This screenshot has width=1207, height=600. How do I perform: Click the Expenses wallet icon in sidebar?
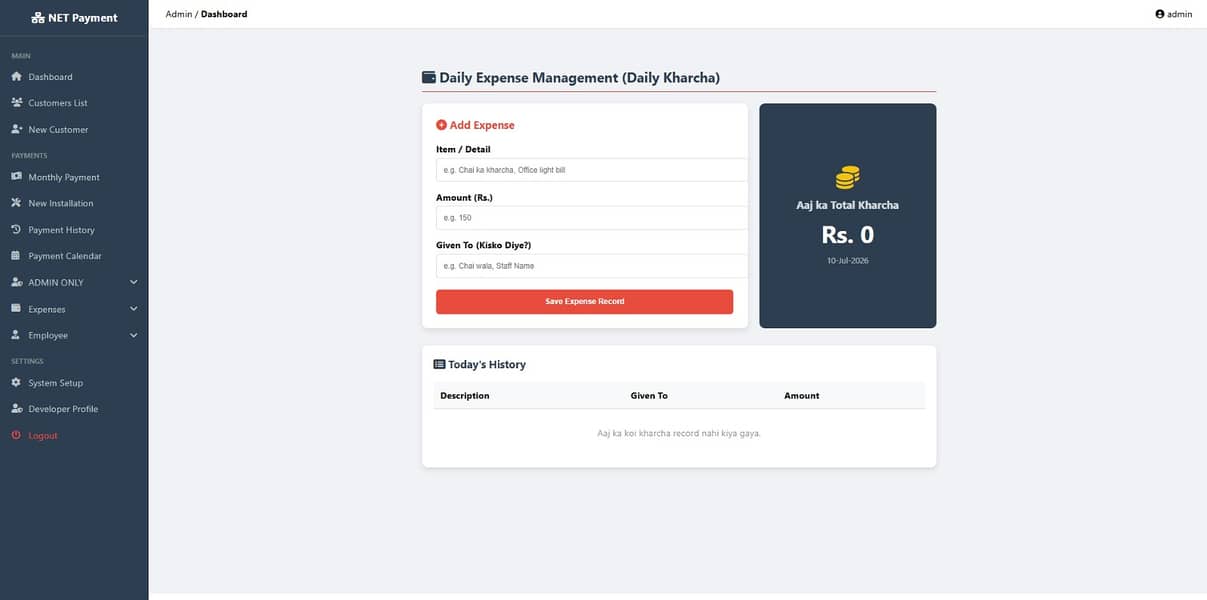coord(16,309)
